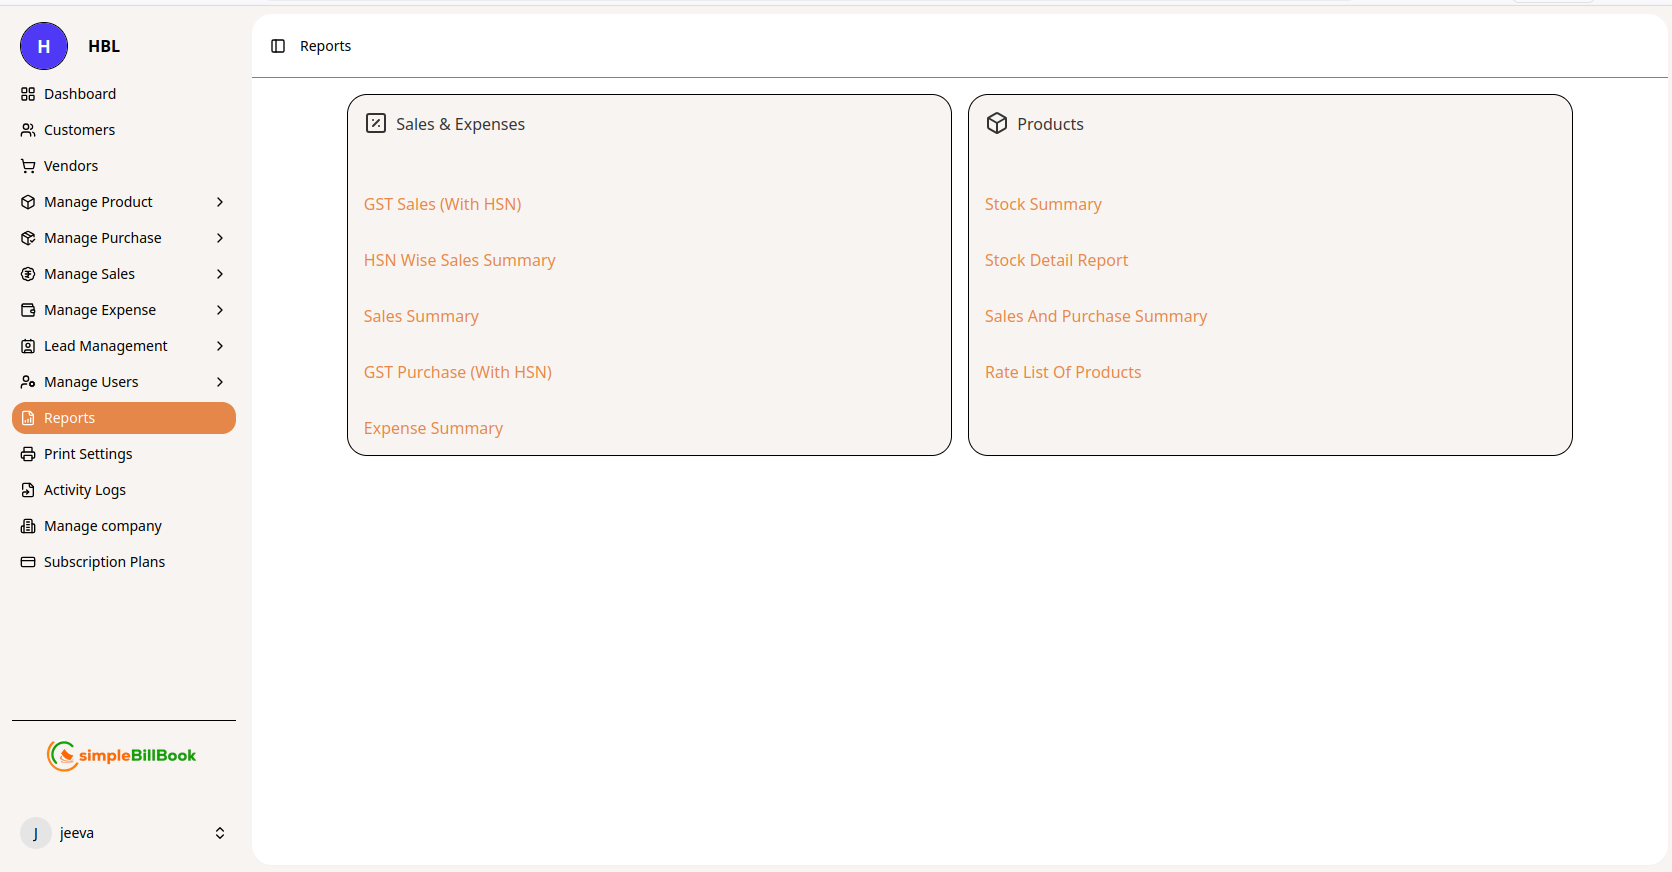Toggle the sidebar panel icon

(278, 46)
